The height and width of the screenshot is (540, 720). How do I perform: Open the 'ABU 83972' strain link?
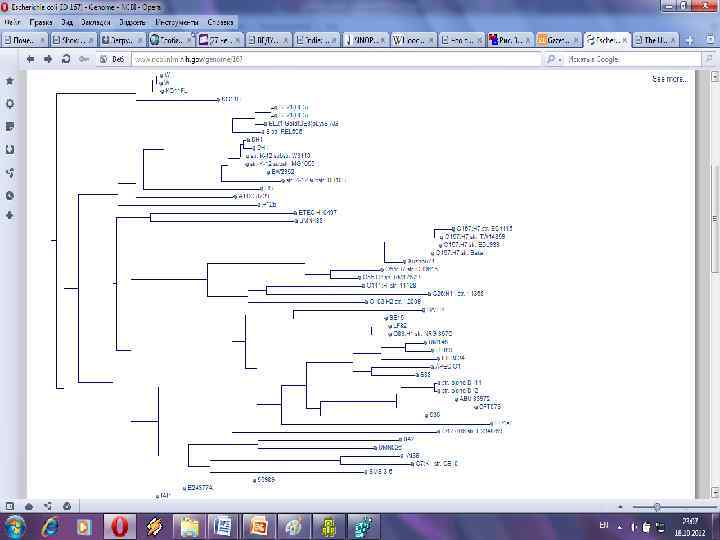pyautogui.click(x=474, y=399)
